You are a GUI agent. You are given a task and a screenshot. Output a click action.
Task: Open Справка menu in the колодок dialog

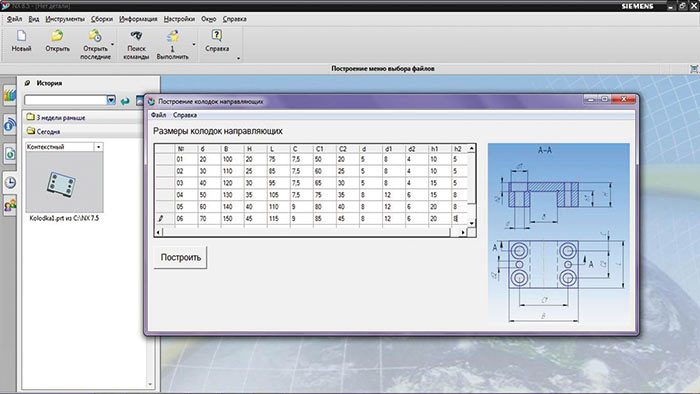185,115
